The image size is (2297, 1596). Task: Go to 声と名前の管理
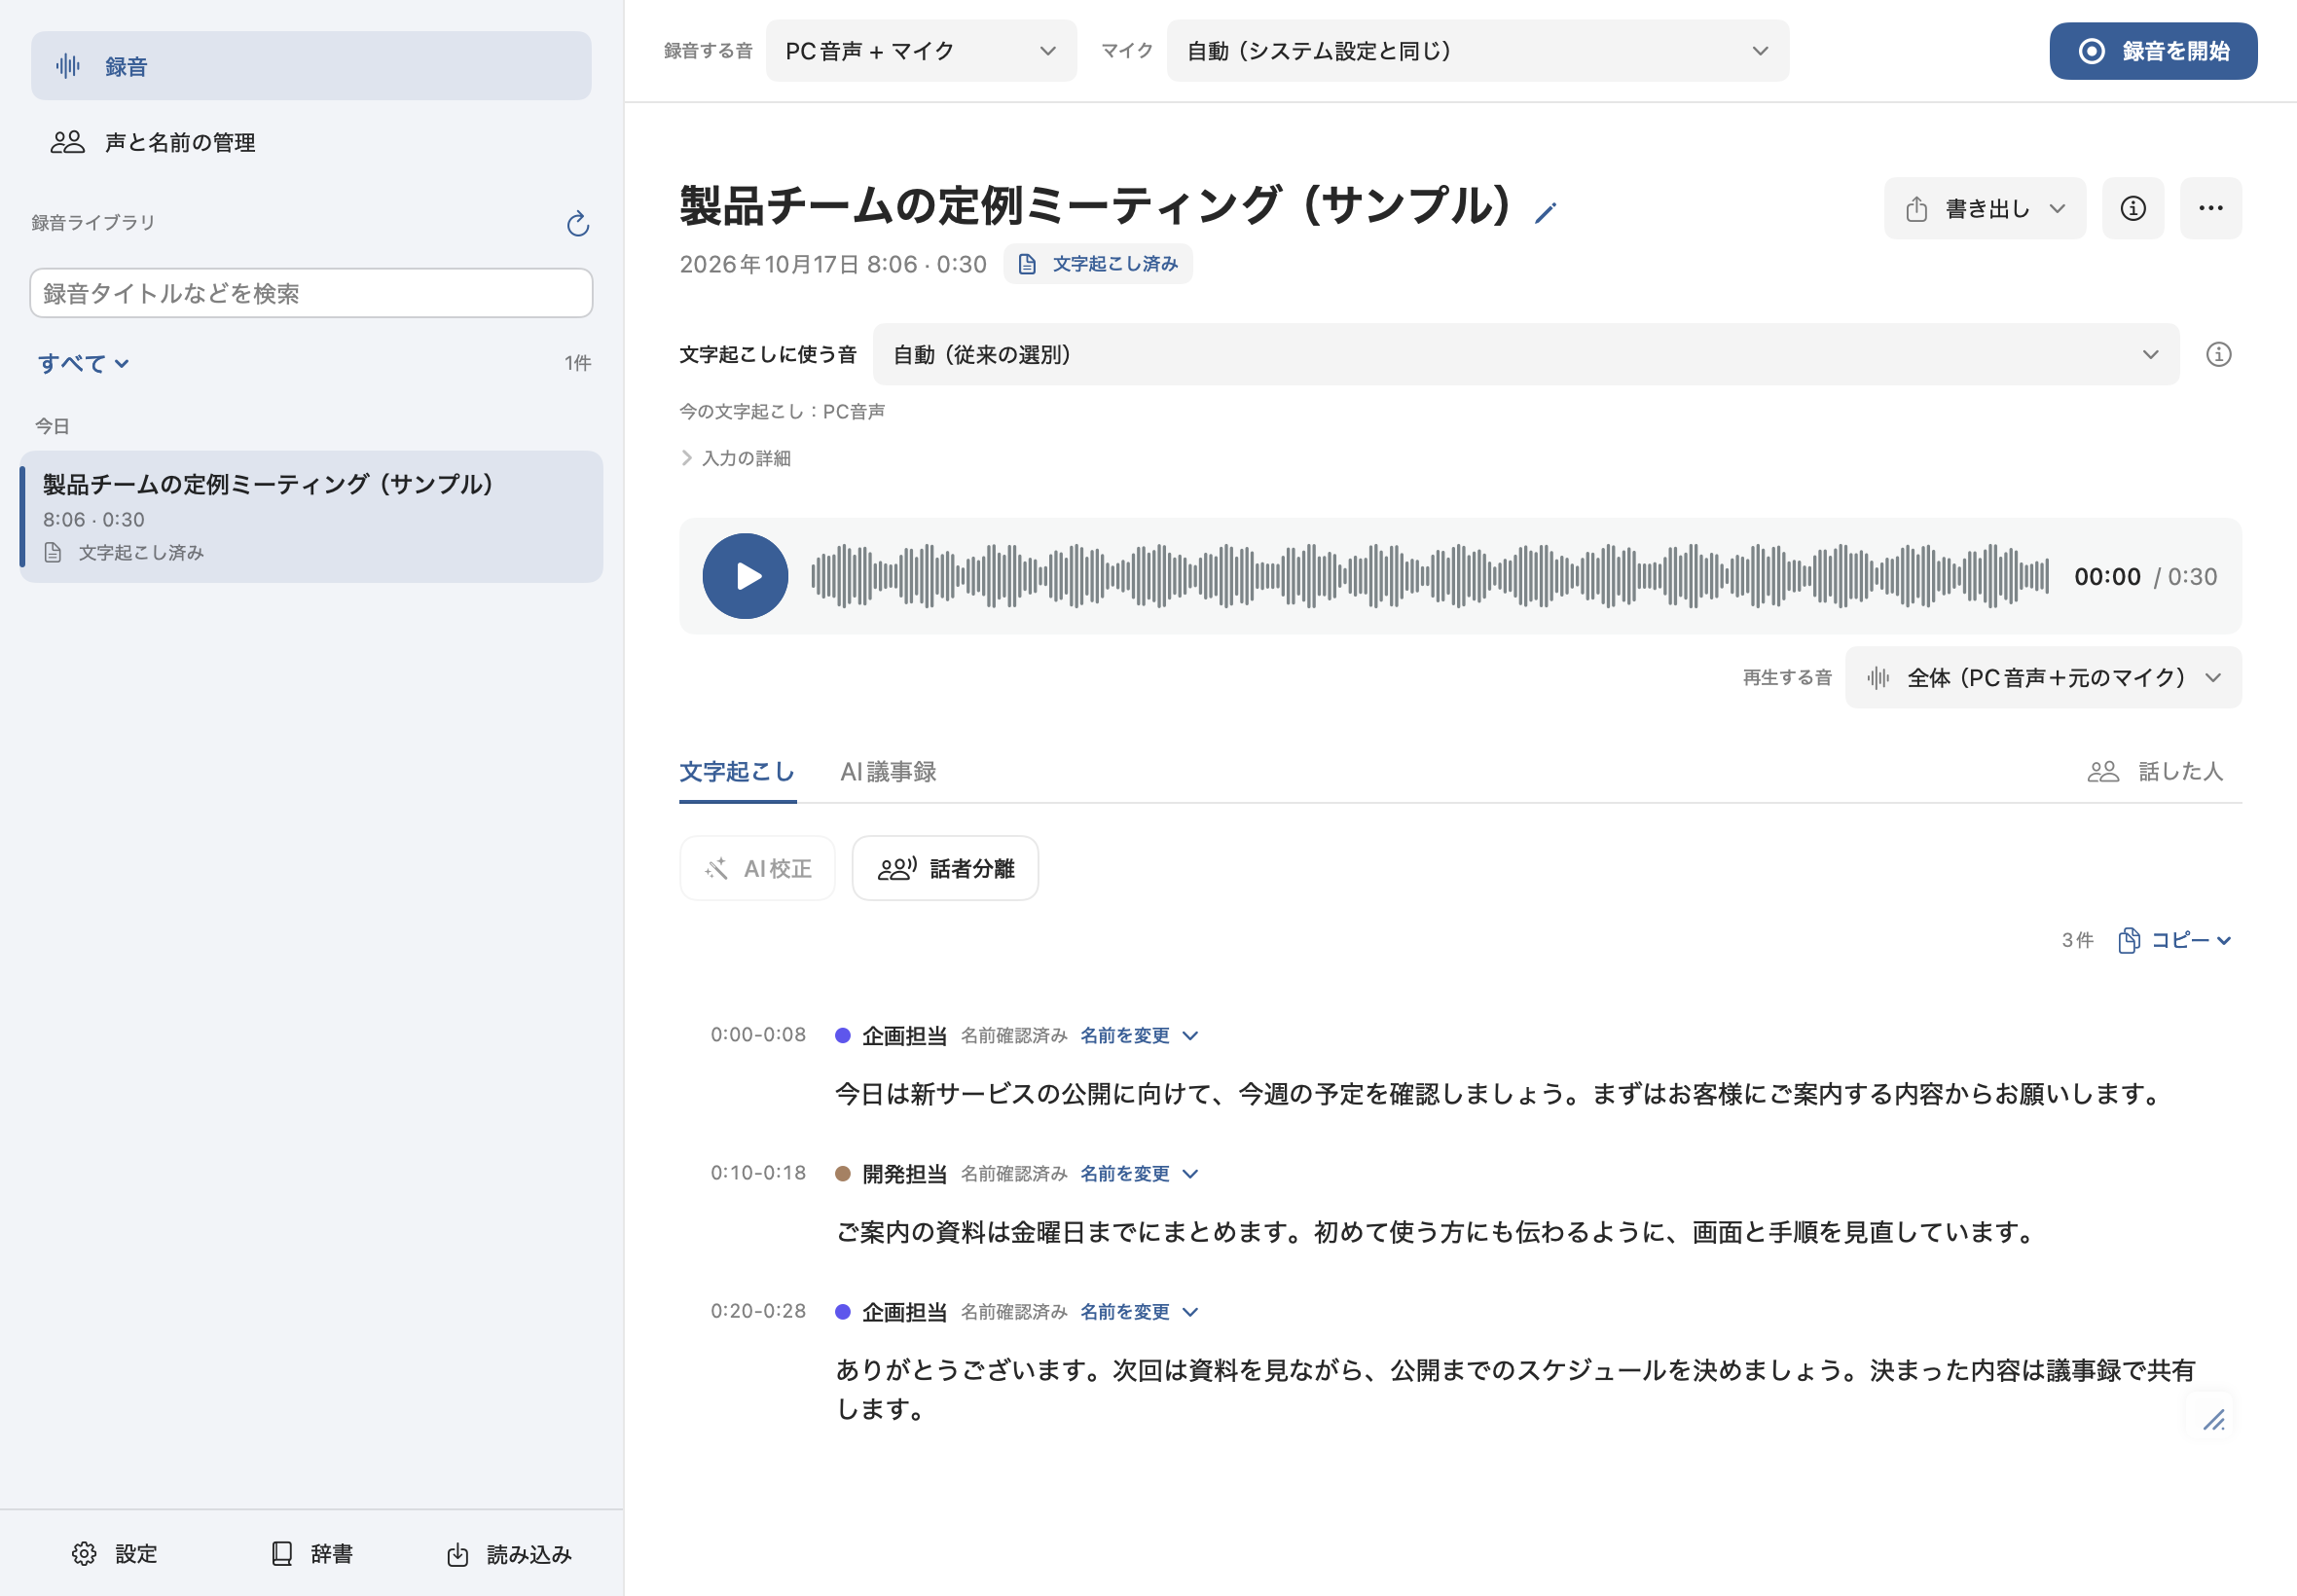click(x=311, y=142)
